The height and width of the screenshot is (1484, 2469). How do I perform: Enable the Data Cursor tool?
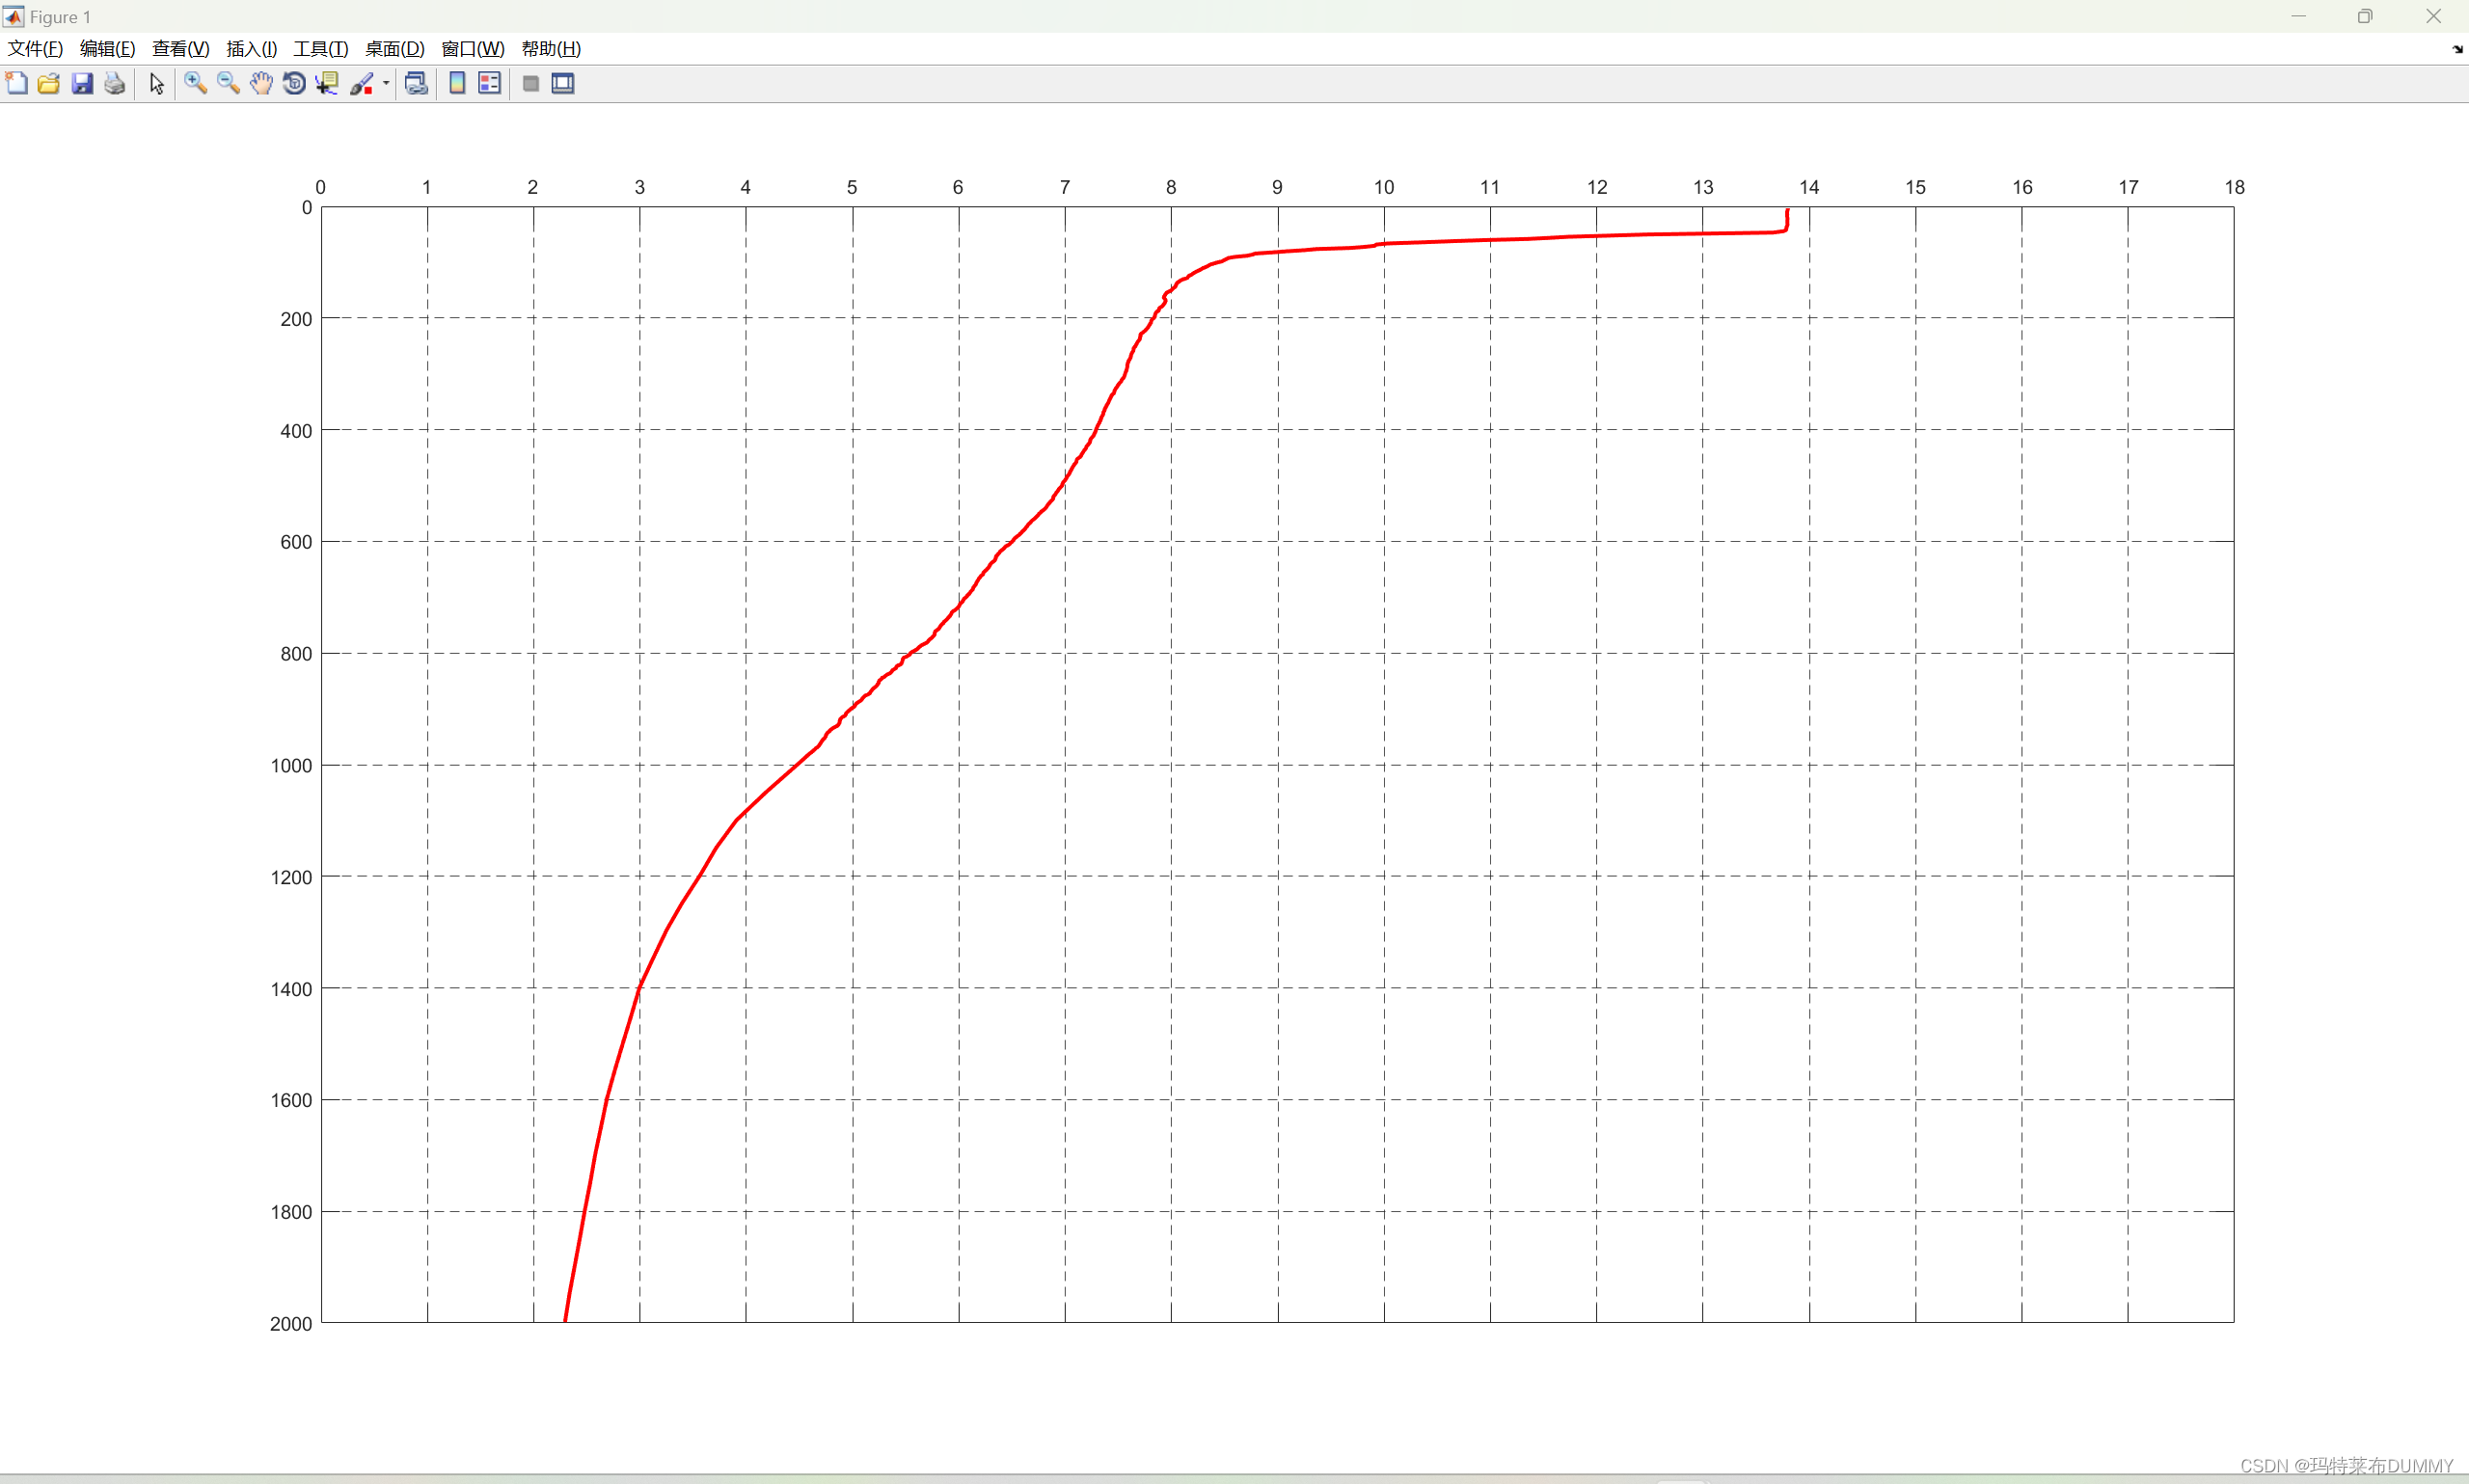327,84
